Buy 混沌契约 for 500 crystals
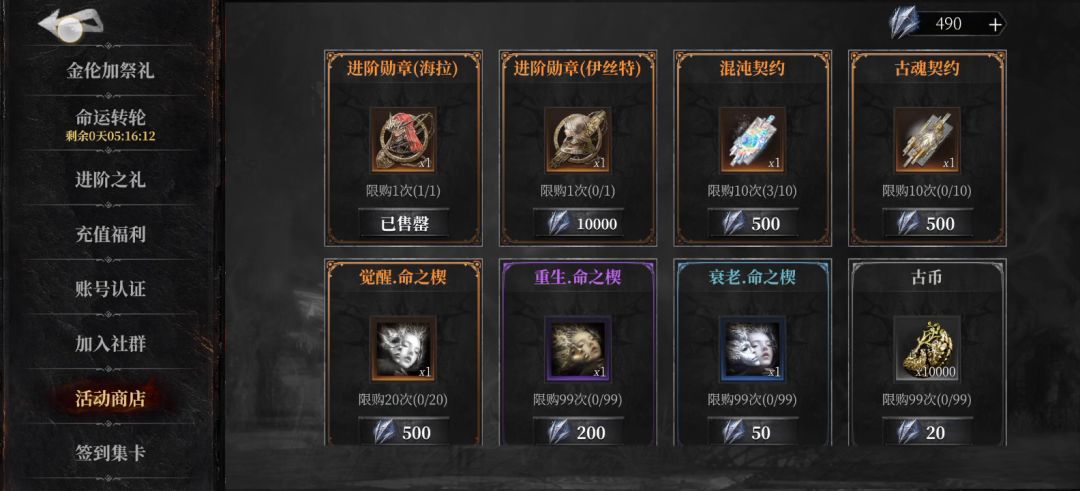The image size is (1080, 491). point(752,224)
